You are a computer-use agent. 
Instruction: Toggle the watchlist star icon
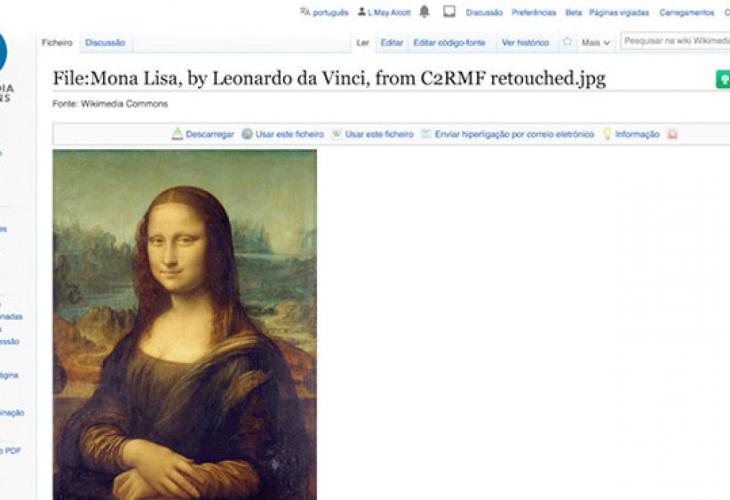tap(567, 42)
